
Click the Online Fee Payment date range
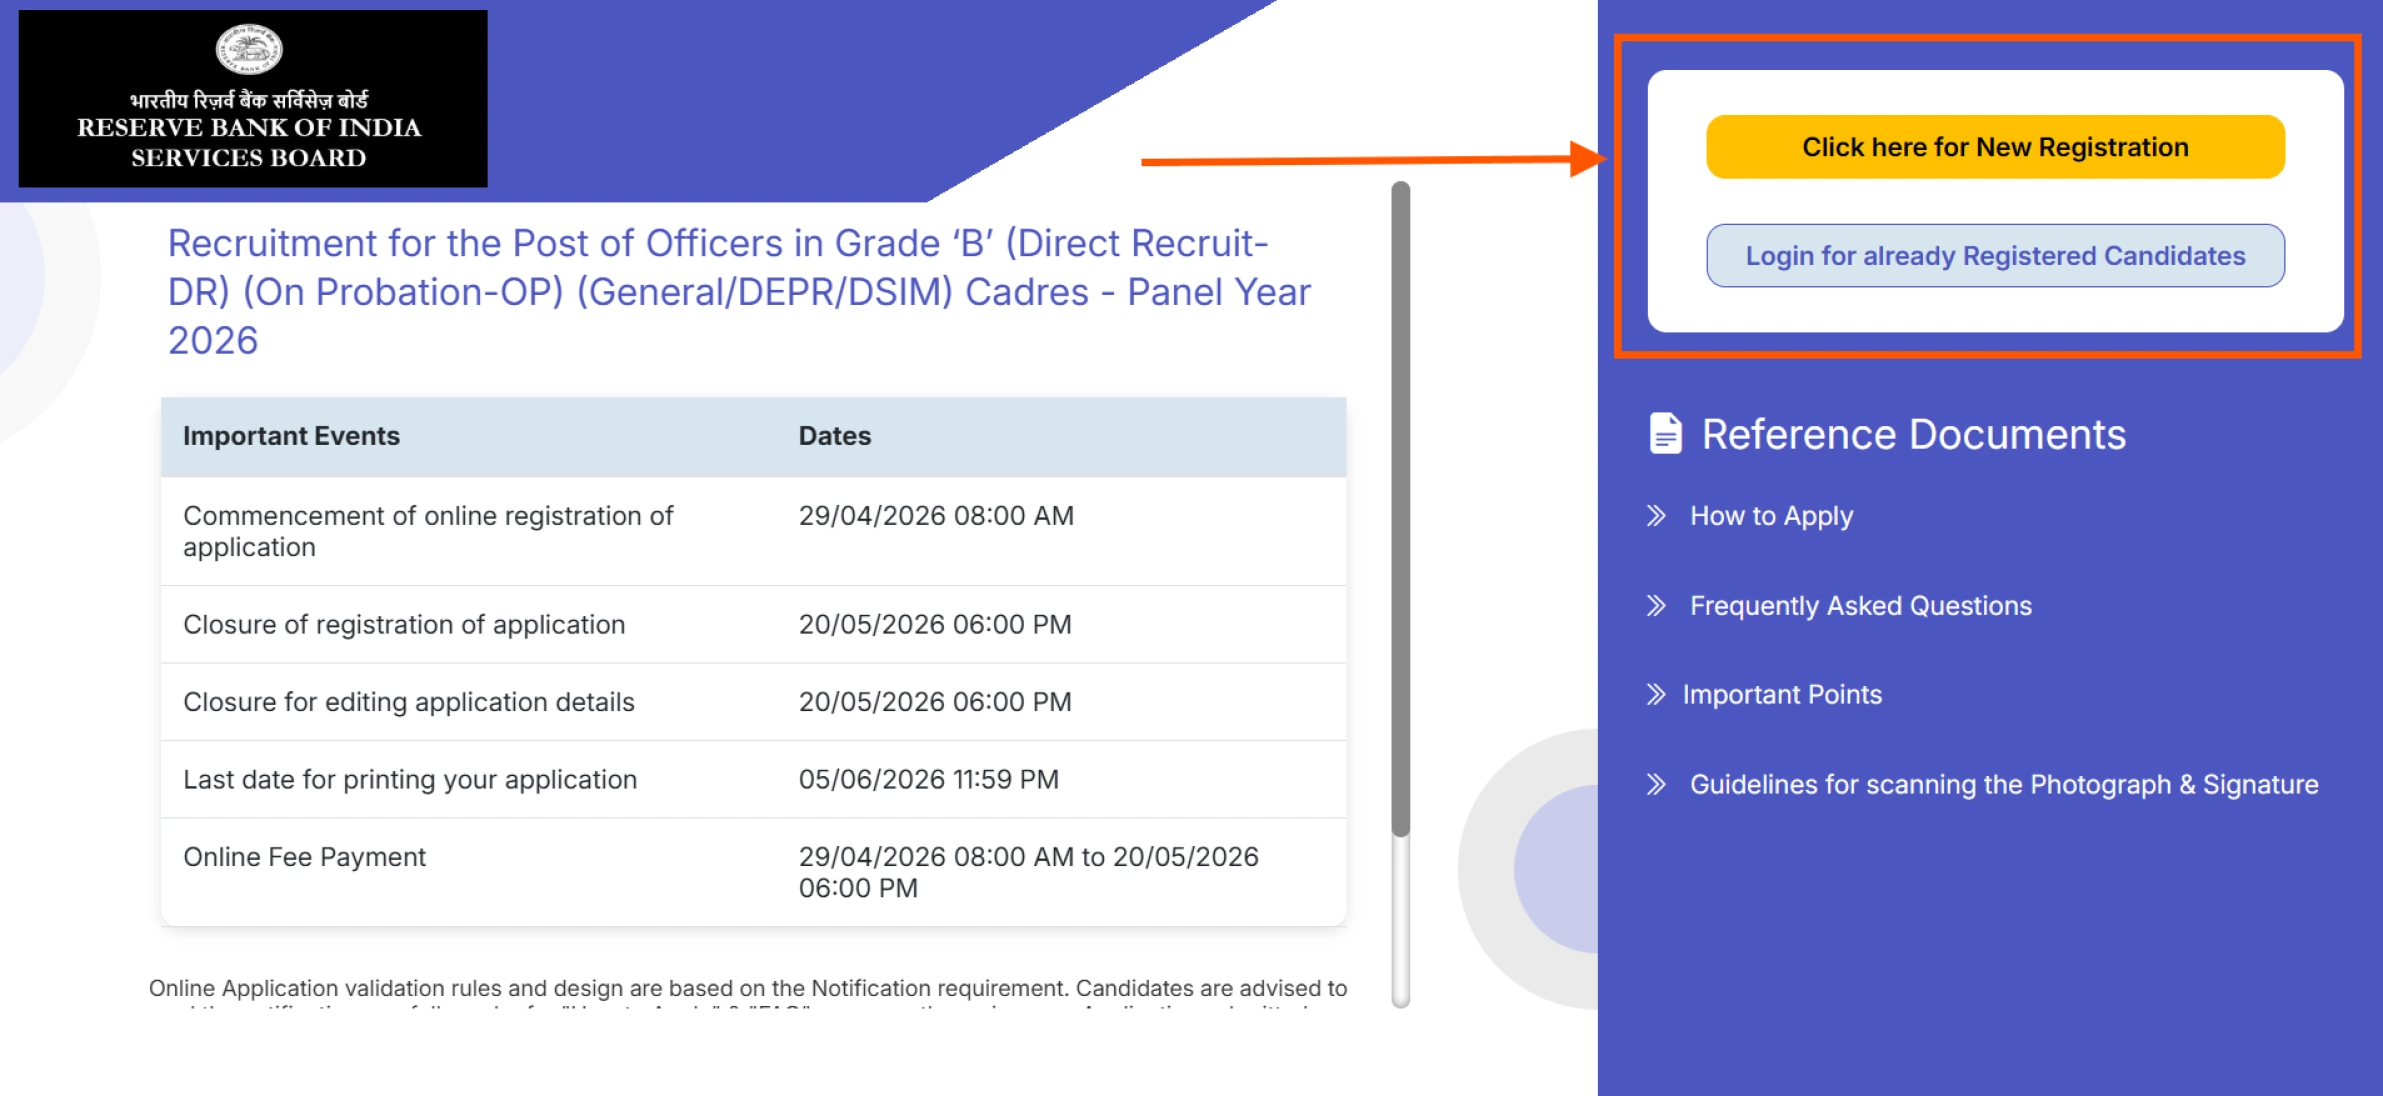[1028, 872]
